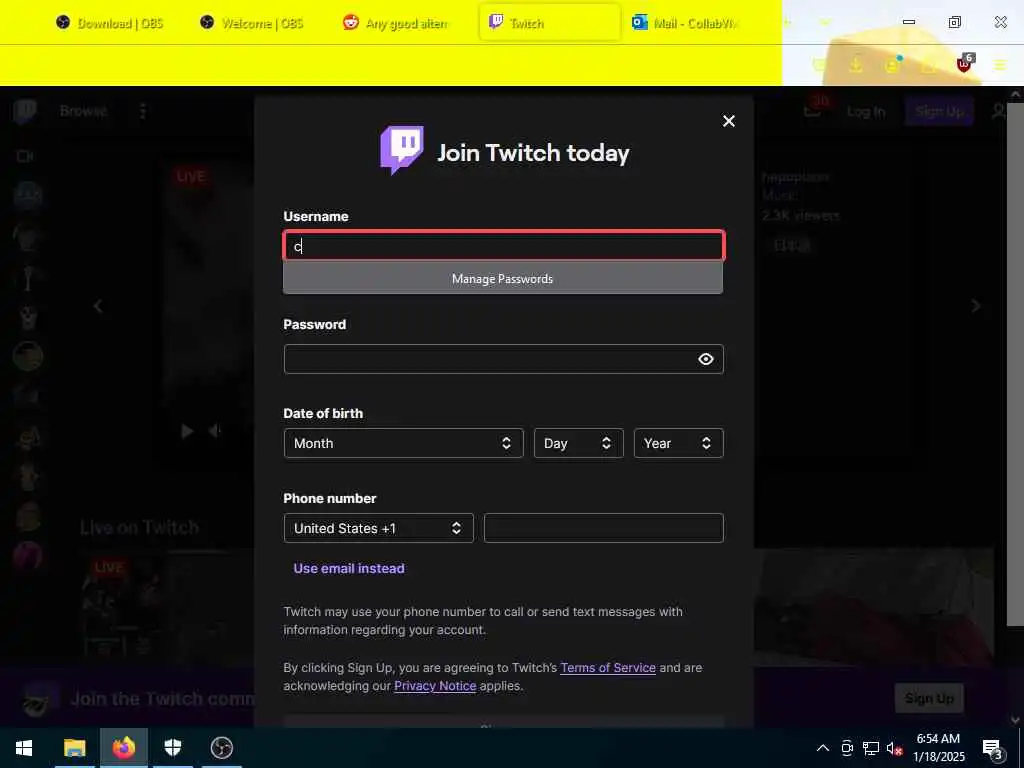1024x768 pixels.
Task: Click Twitch home logo in top navigation
Action: pyautogui.click(x=25, y=111)
